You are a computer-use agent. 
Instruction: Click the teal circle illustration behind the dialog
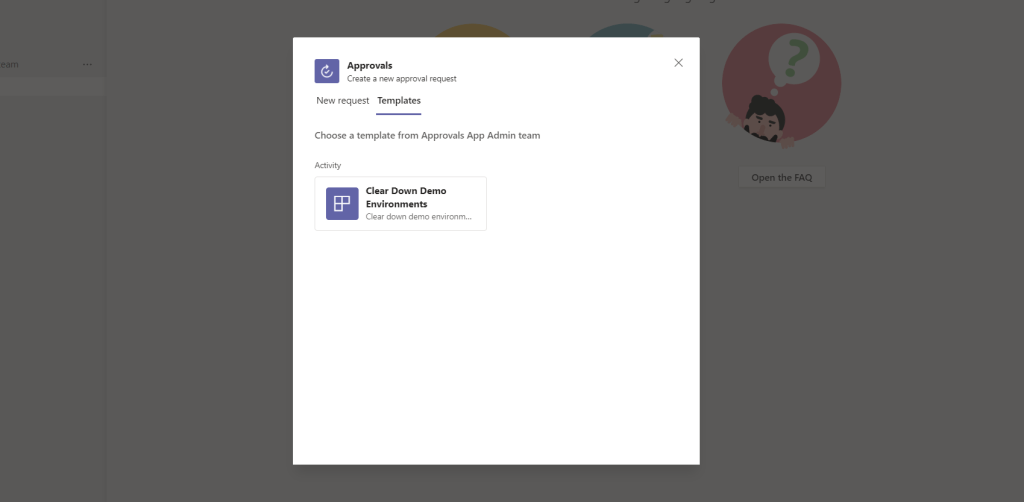pyautogui.click(x=615, y=32)
